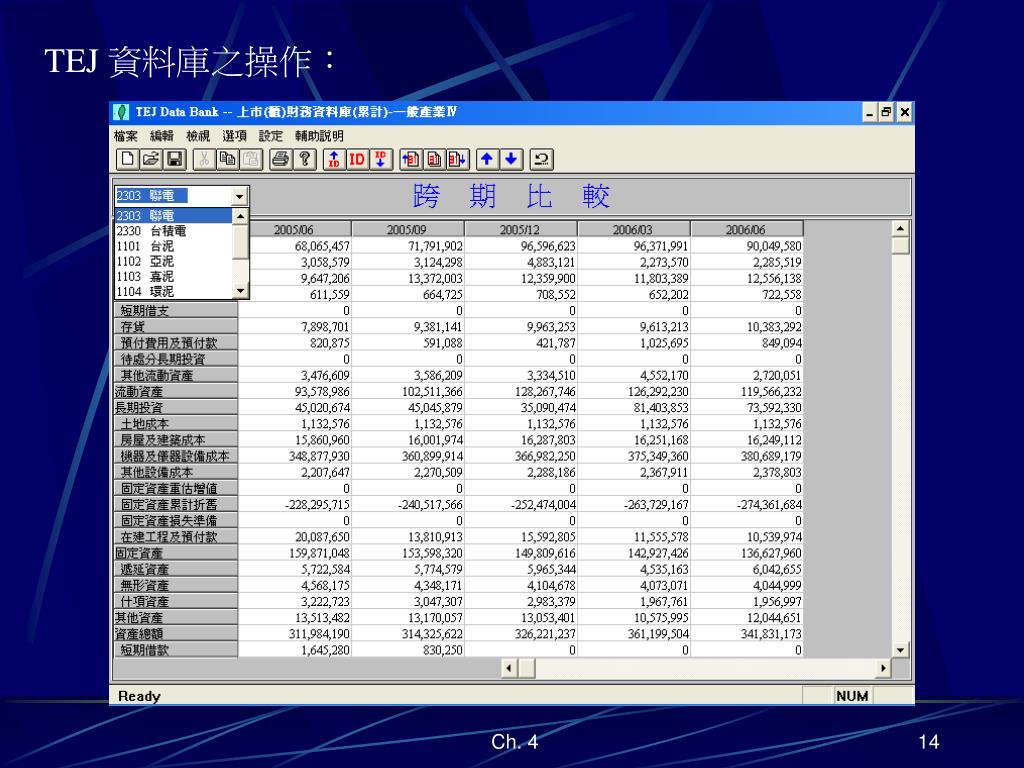Click the previous ID up-arrow icon
This screenshot has height=768, width=1024.
(334, 159)
